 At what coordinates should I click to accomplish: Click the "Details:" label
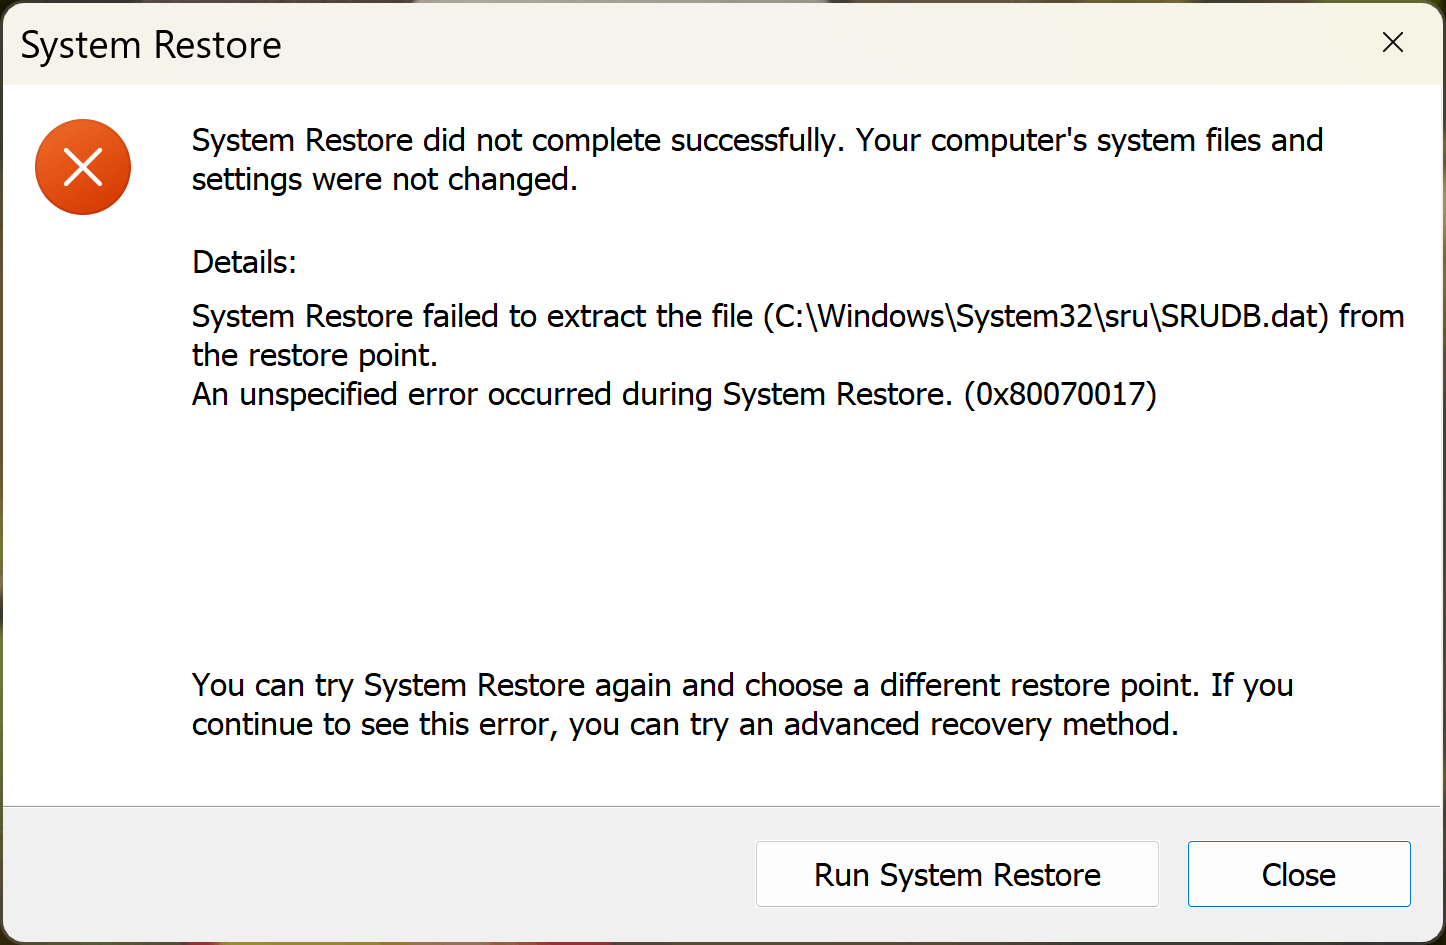coord(244,263)
